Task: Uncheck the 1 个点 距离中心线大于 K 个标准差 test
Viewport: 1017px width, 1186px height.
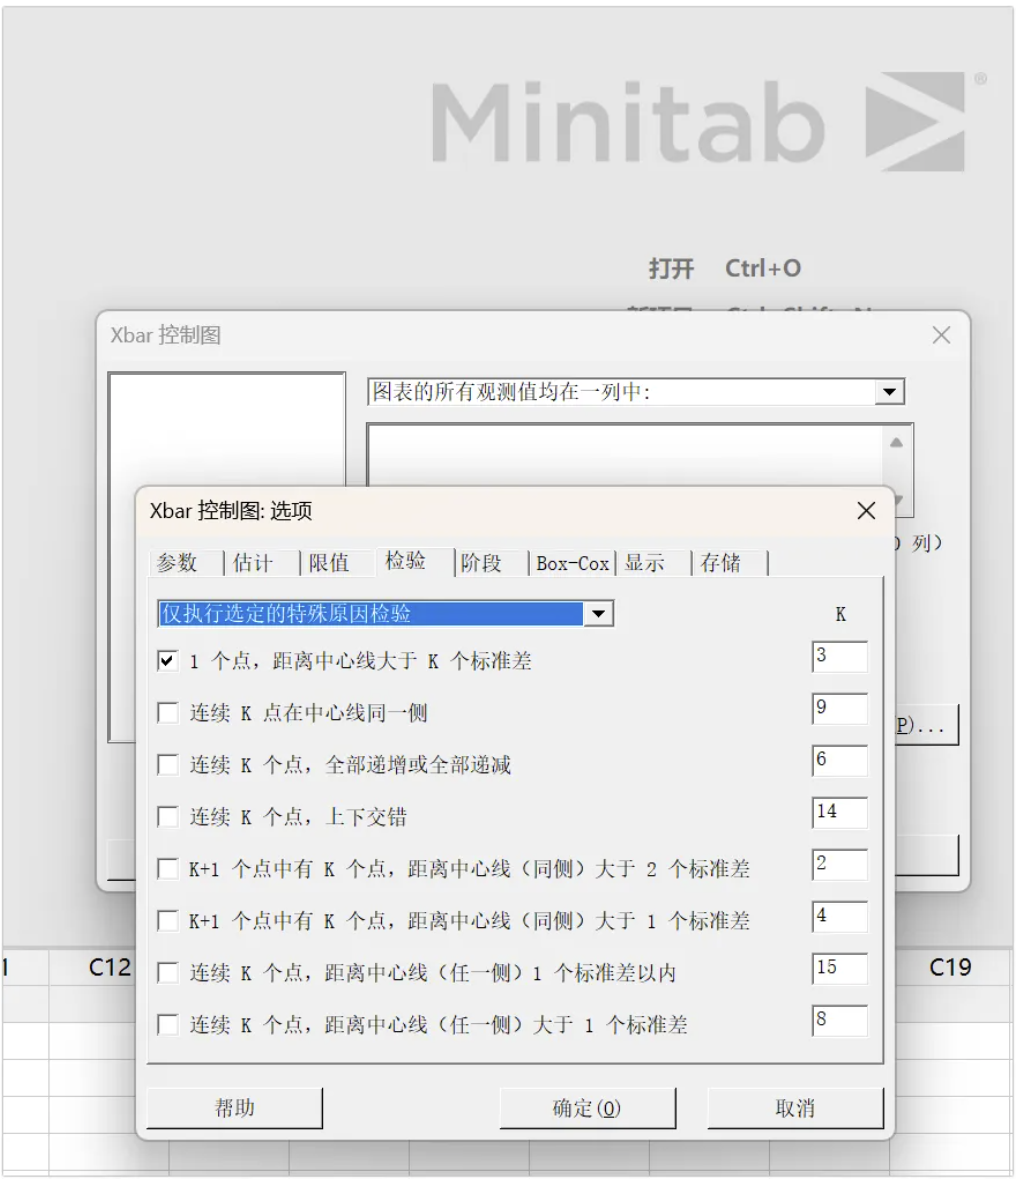Action: click(168, 661)
